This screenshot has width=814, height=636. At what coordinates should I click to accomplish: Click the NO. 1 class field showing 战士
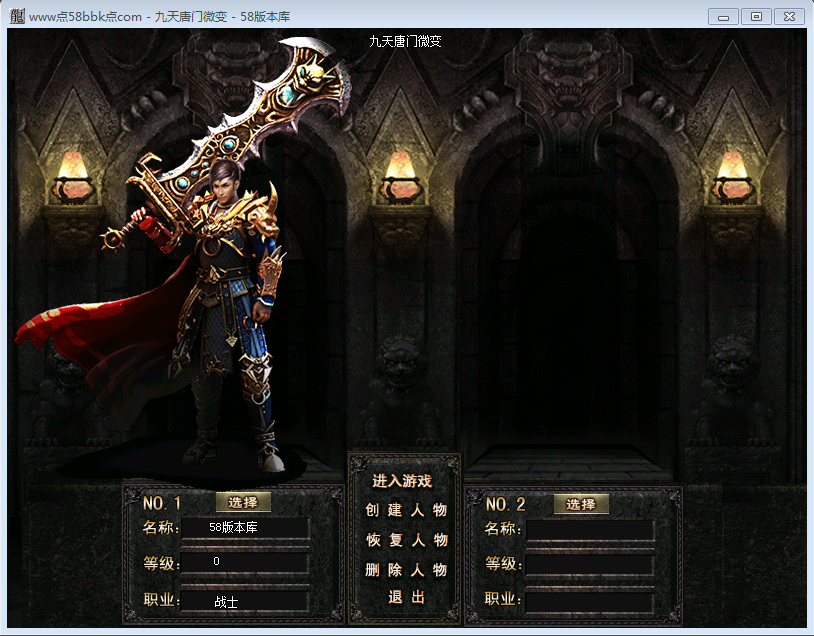245,602
